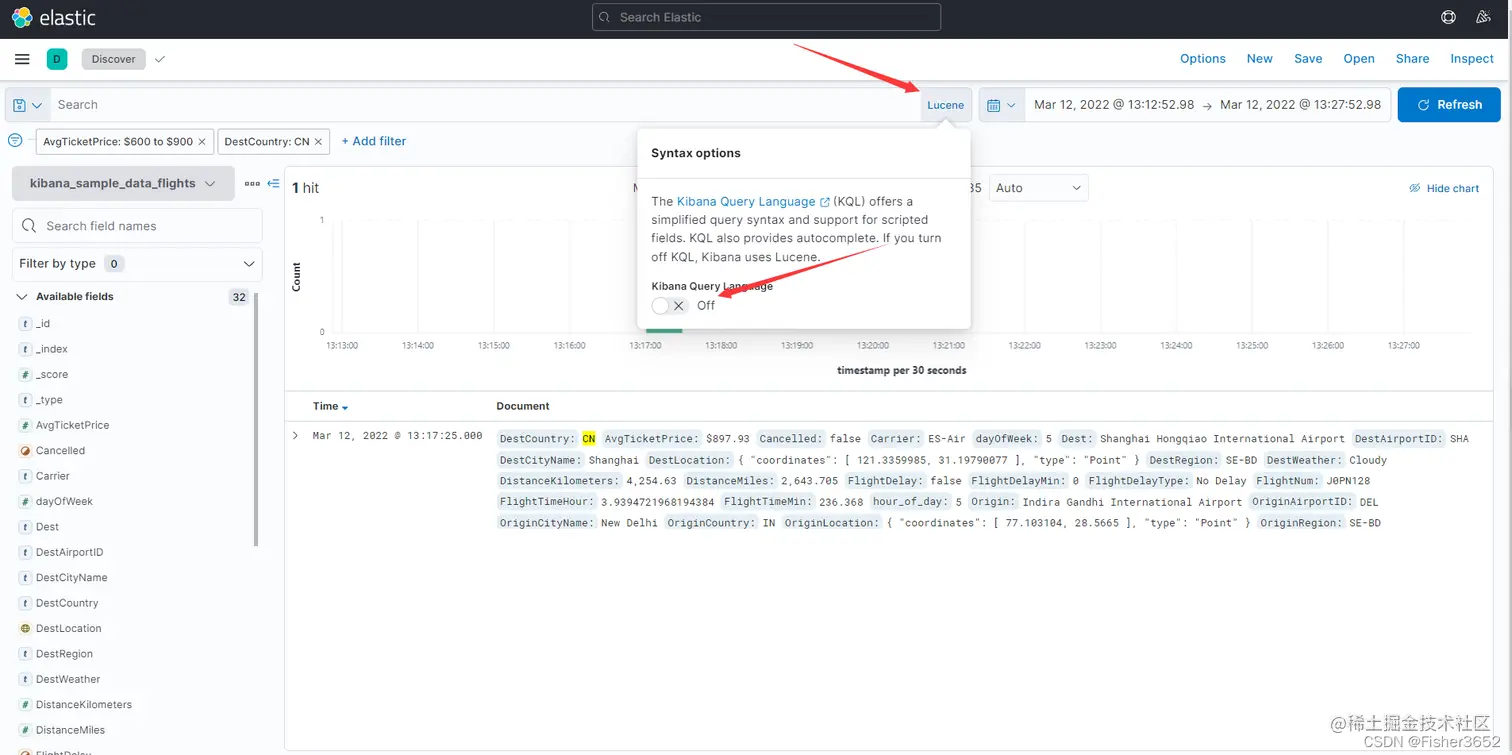Click the AvgTicketPrice number type icon
This screenshot has width=1512, height=755.
[25, 425]
